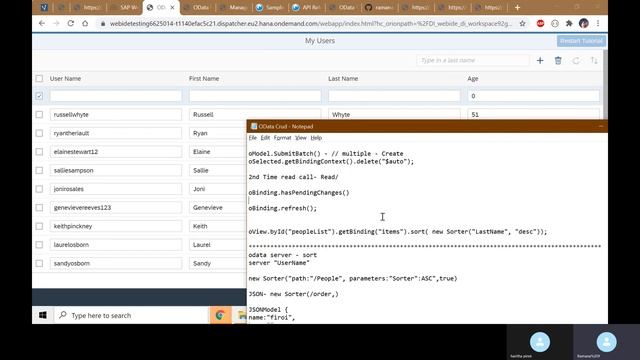
Task: Open Notepad Edit menu
Action: coord(265,138)
